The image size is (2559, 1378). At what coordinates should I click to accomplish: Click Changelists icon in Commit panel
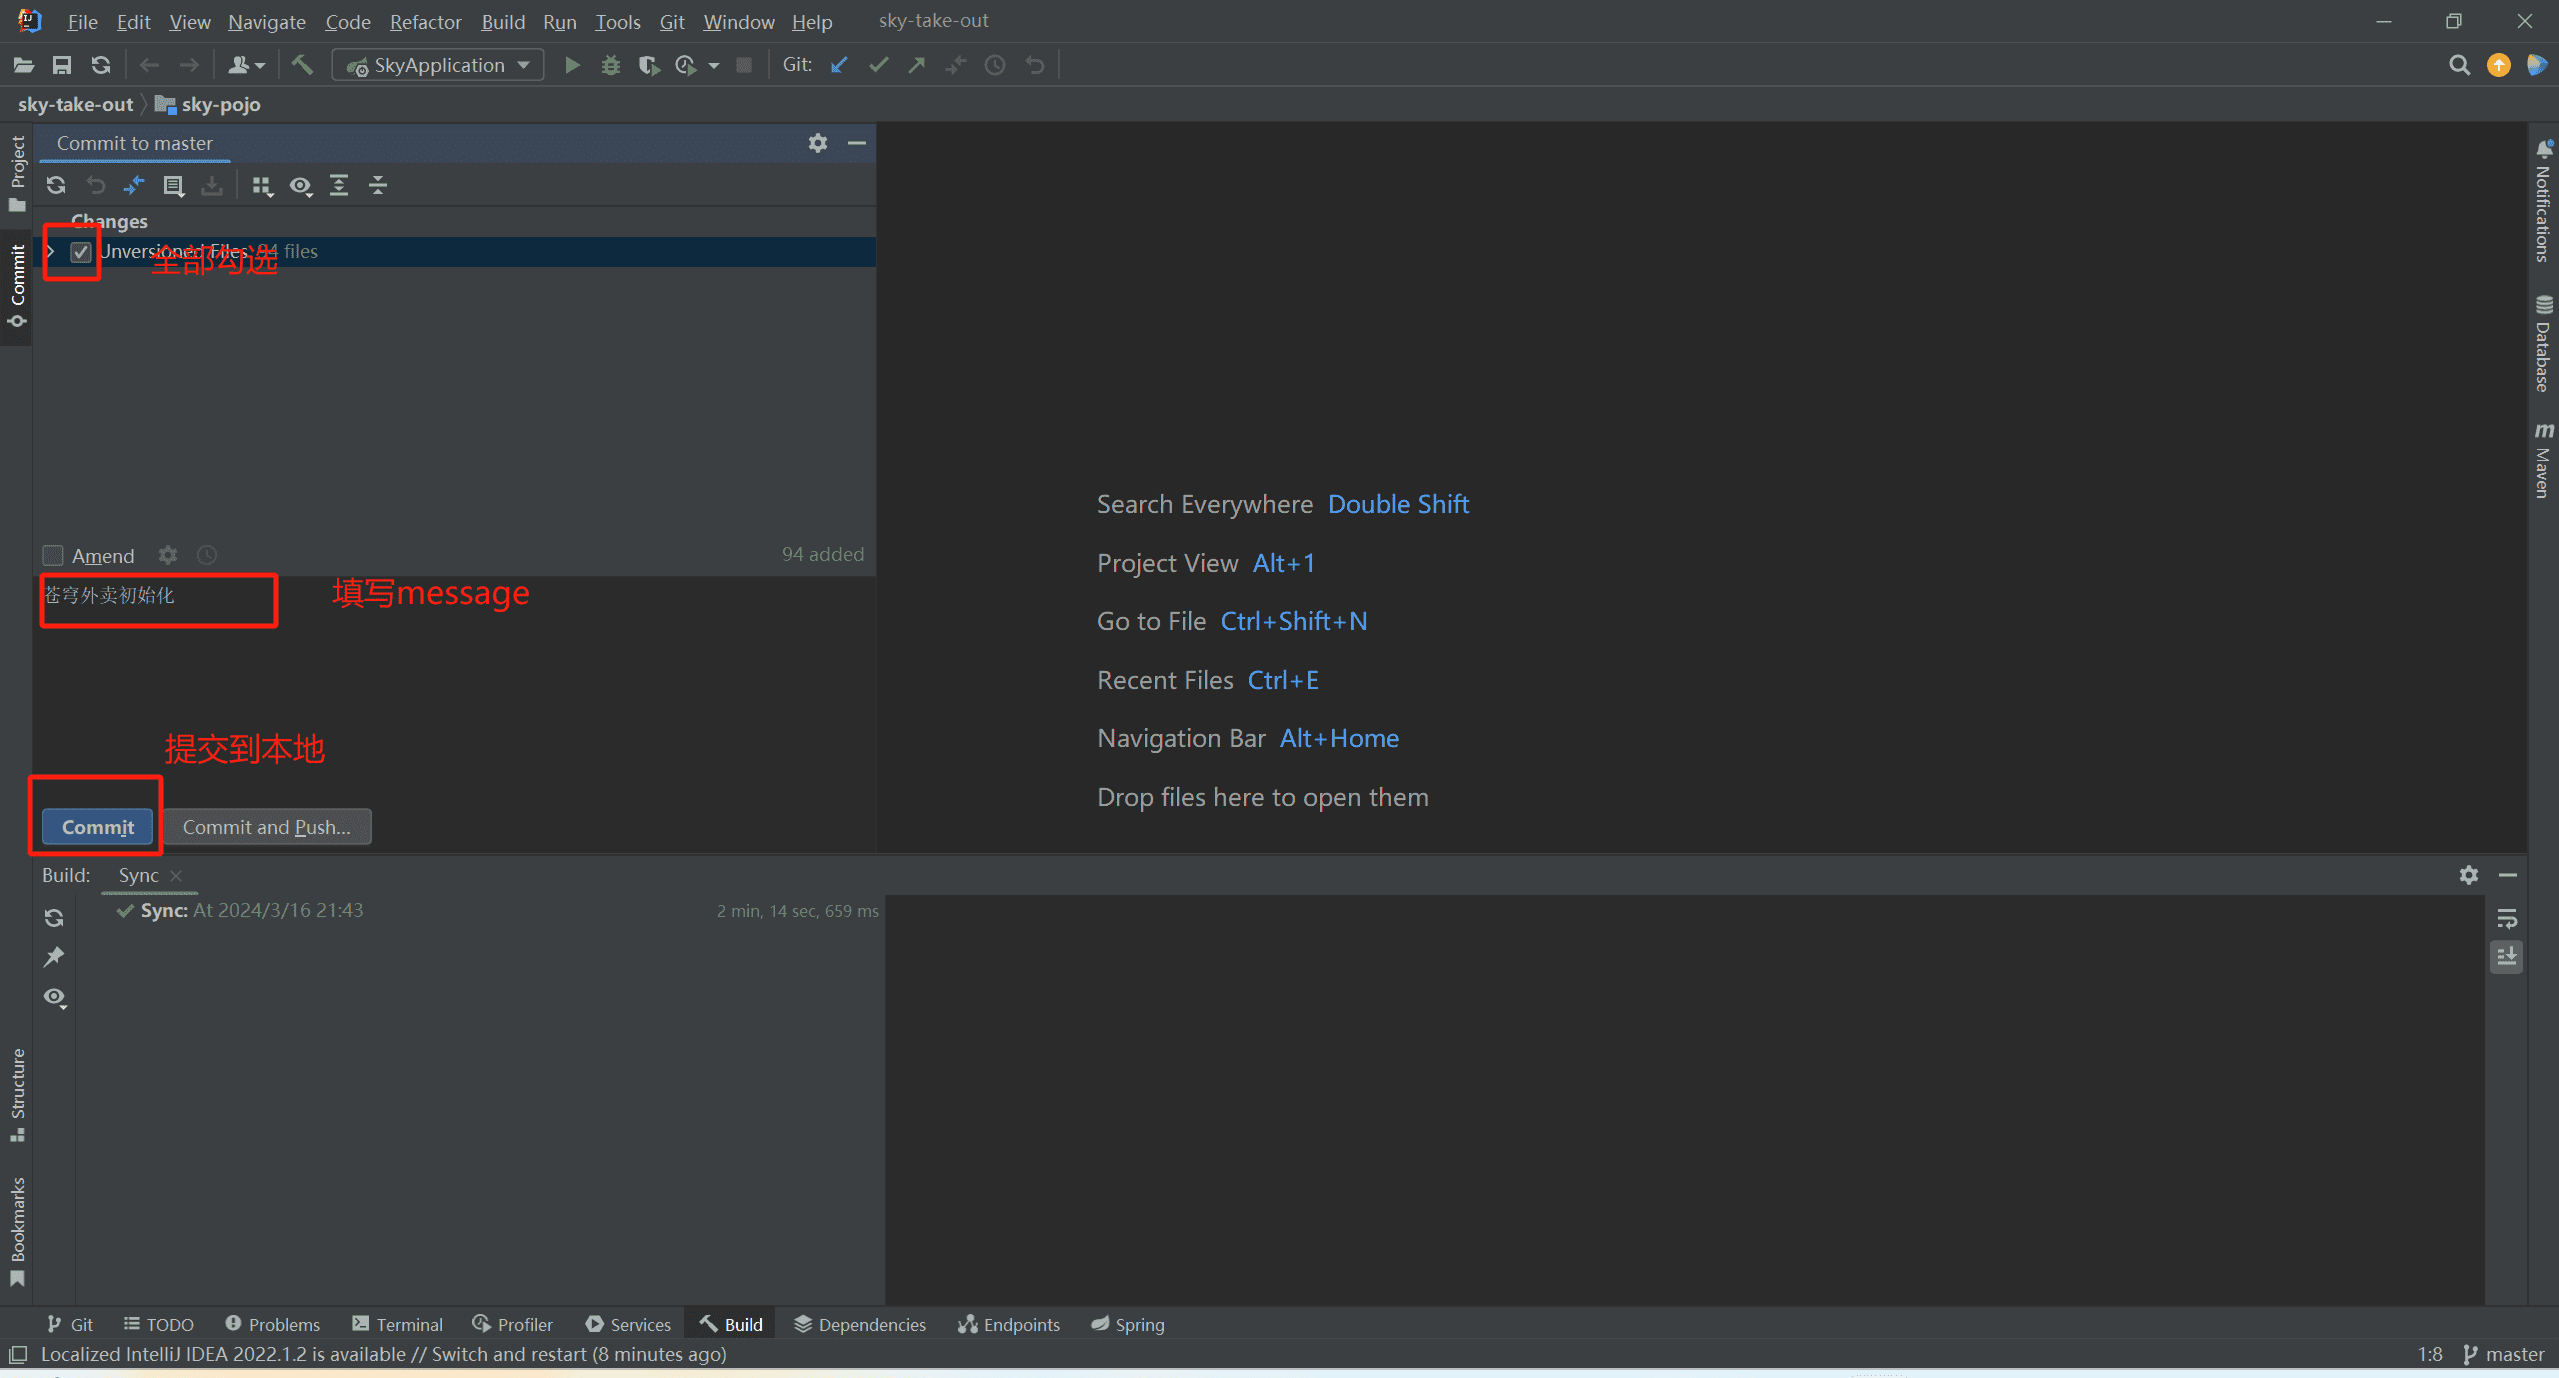173,185
